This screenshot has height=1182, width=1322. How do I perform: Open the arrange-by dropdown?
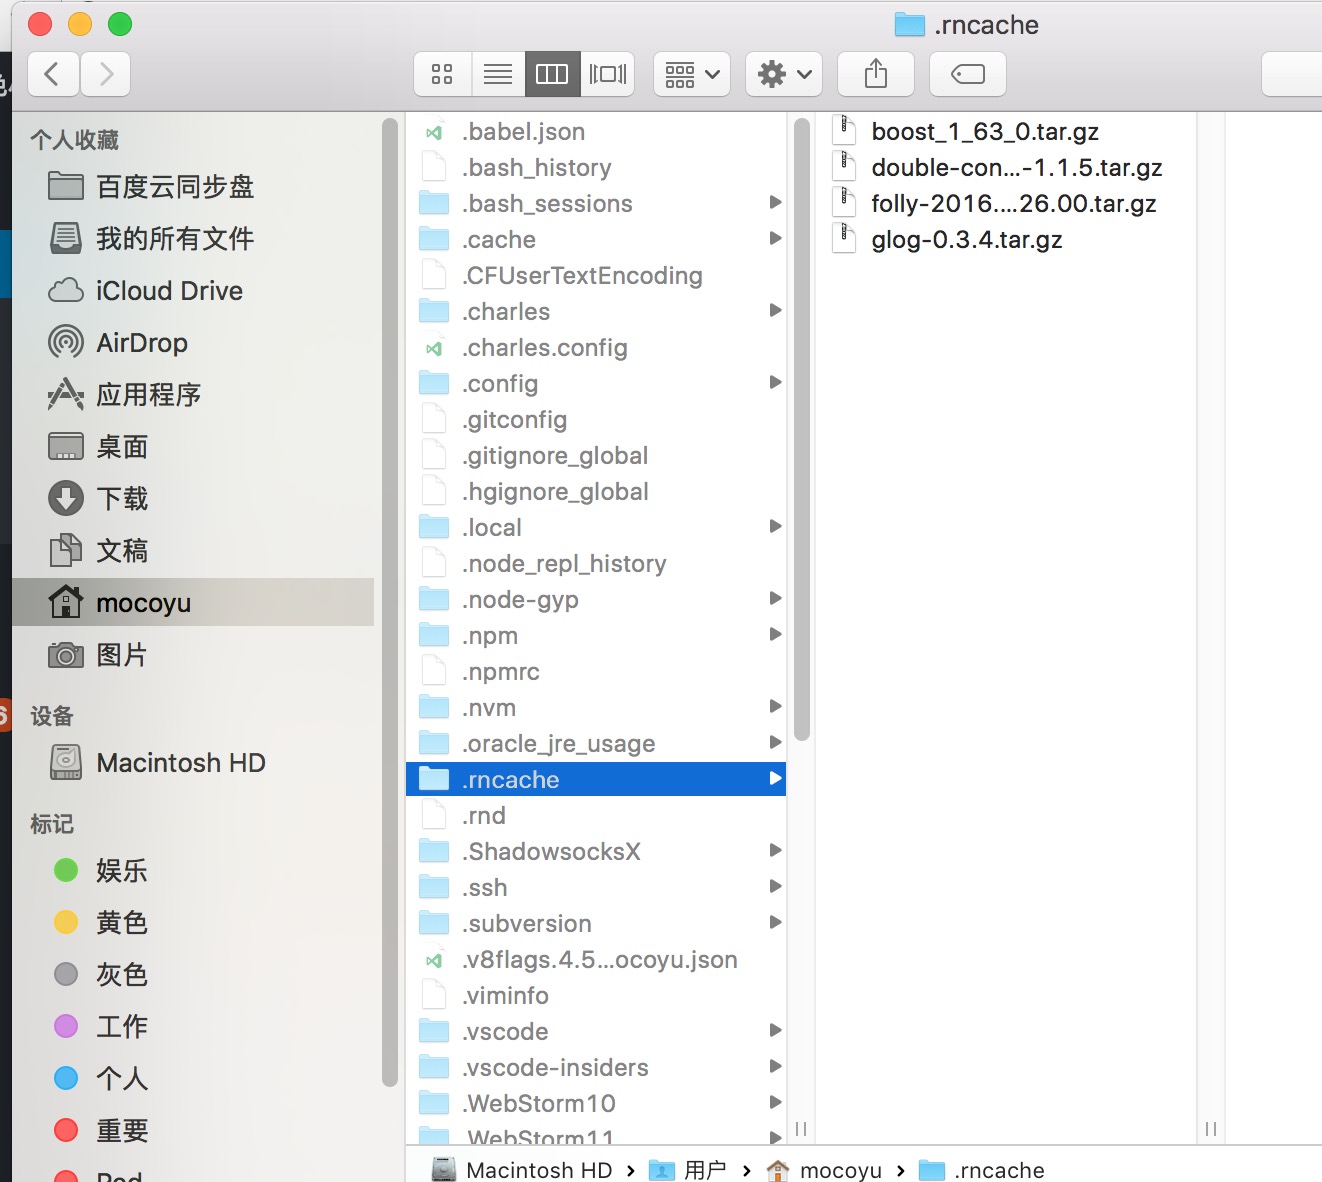(x=691, y=73)
